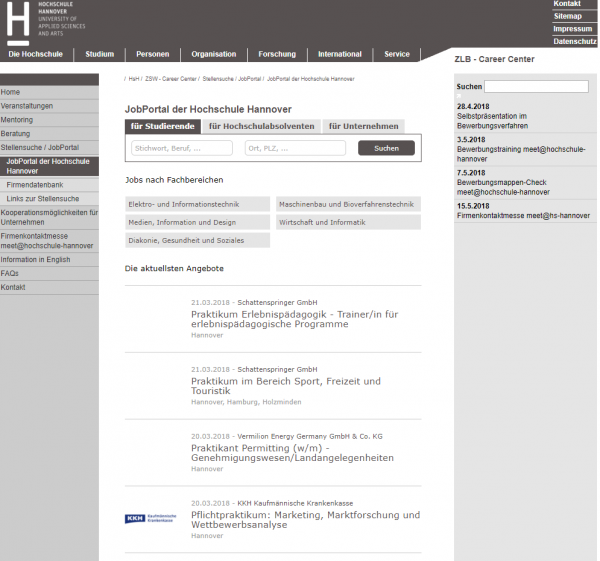Image resolution: width=600 pixels, height=561 pixels.
Task: Open Links zur Stellensuche in sidebar
Action: pyautogui.click(x=49, y=199)
